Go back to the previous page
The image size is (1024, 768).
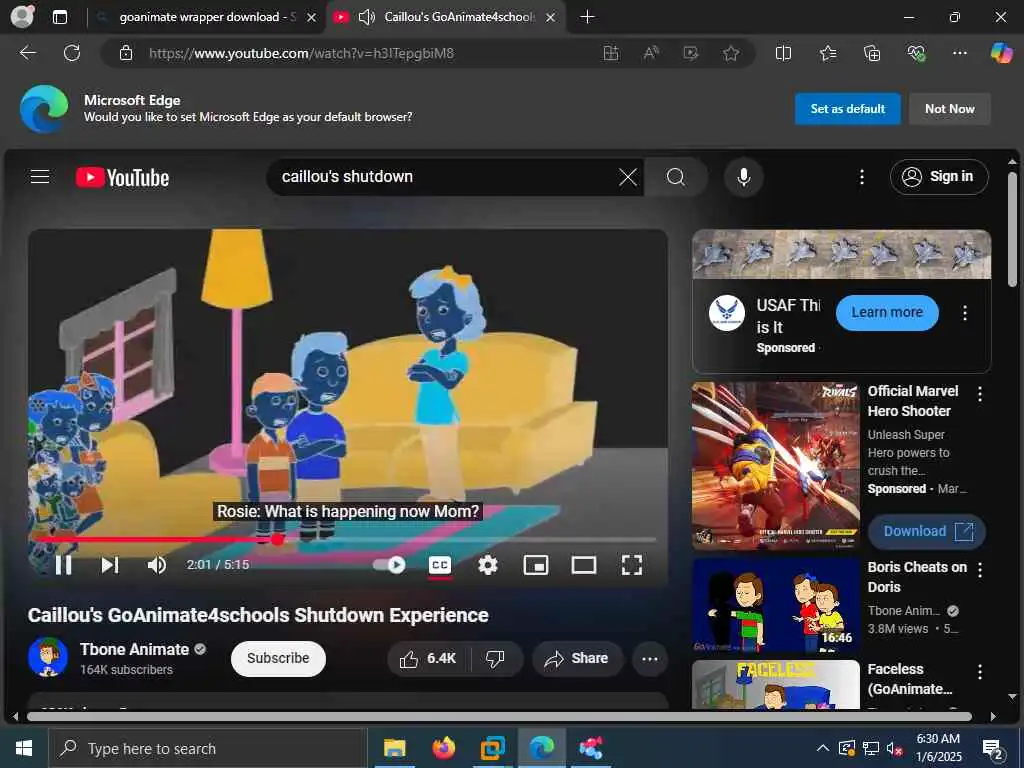(x=28, y=53)
